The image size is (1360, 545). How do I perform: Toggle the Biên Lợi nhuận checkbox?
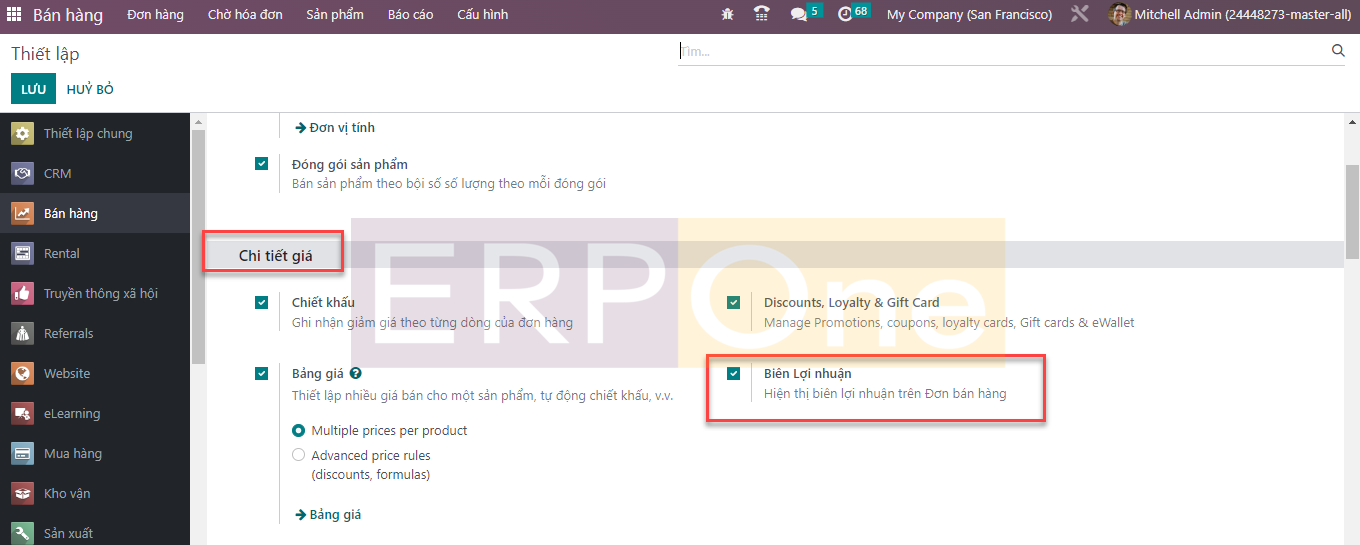(x=734, y=374)
